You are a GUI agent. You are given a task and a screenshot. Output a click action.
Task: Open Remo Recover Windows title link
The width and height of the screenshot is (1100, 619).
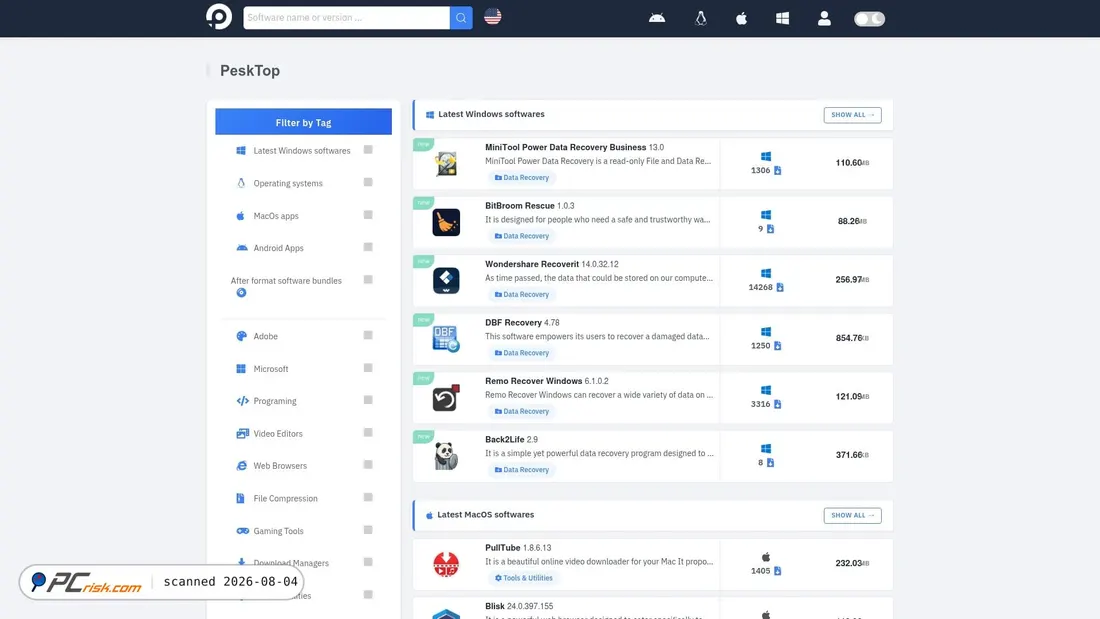(x=534, y=381)
